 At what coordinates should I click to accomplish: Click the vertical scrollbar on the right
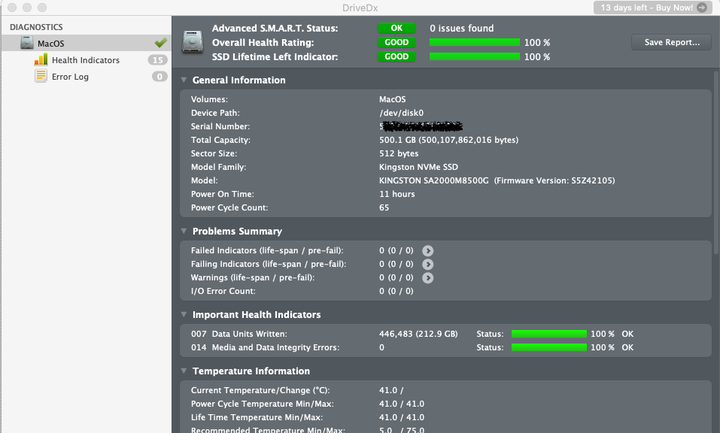716,163
